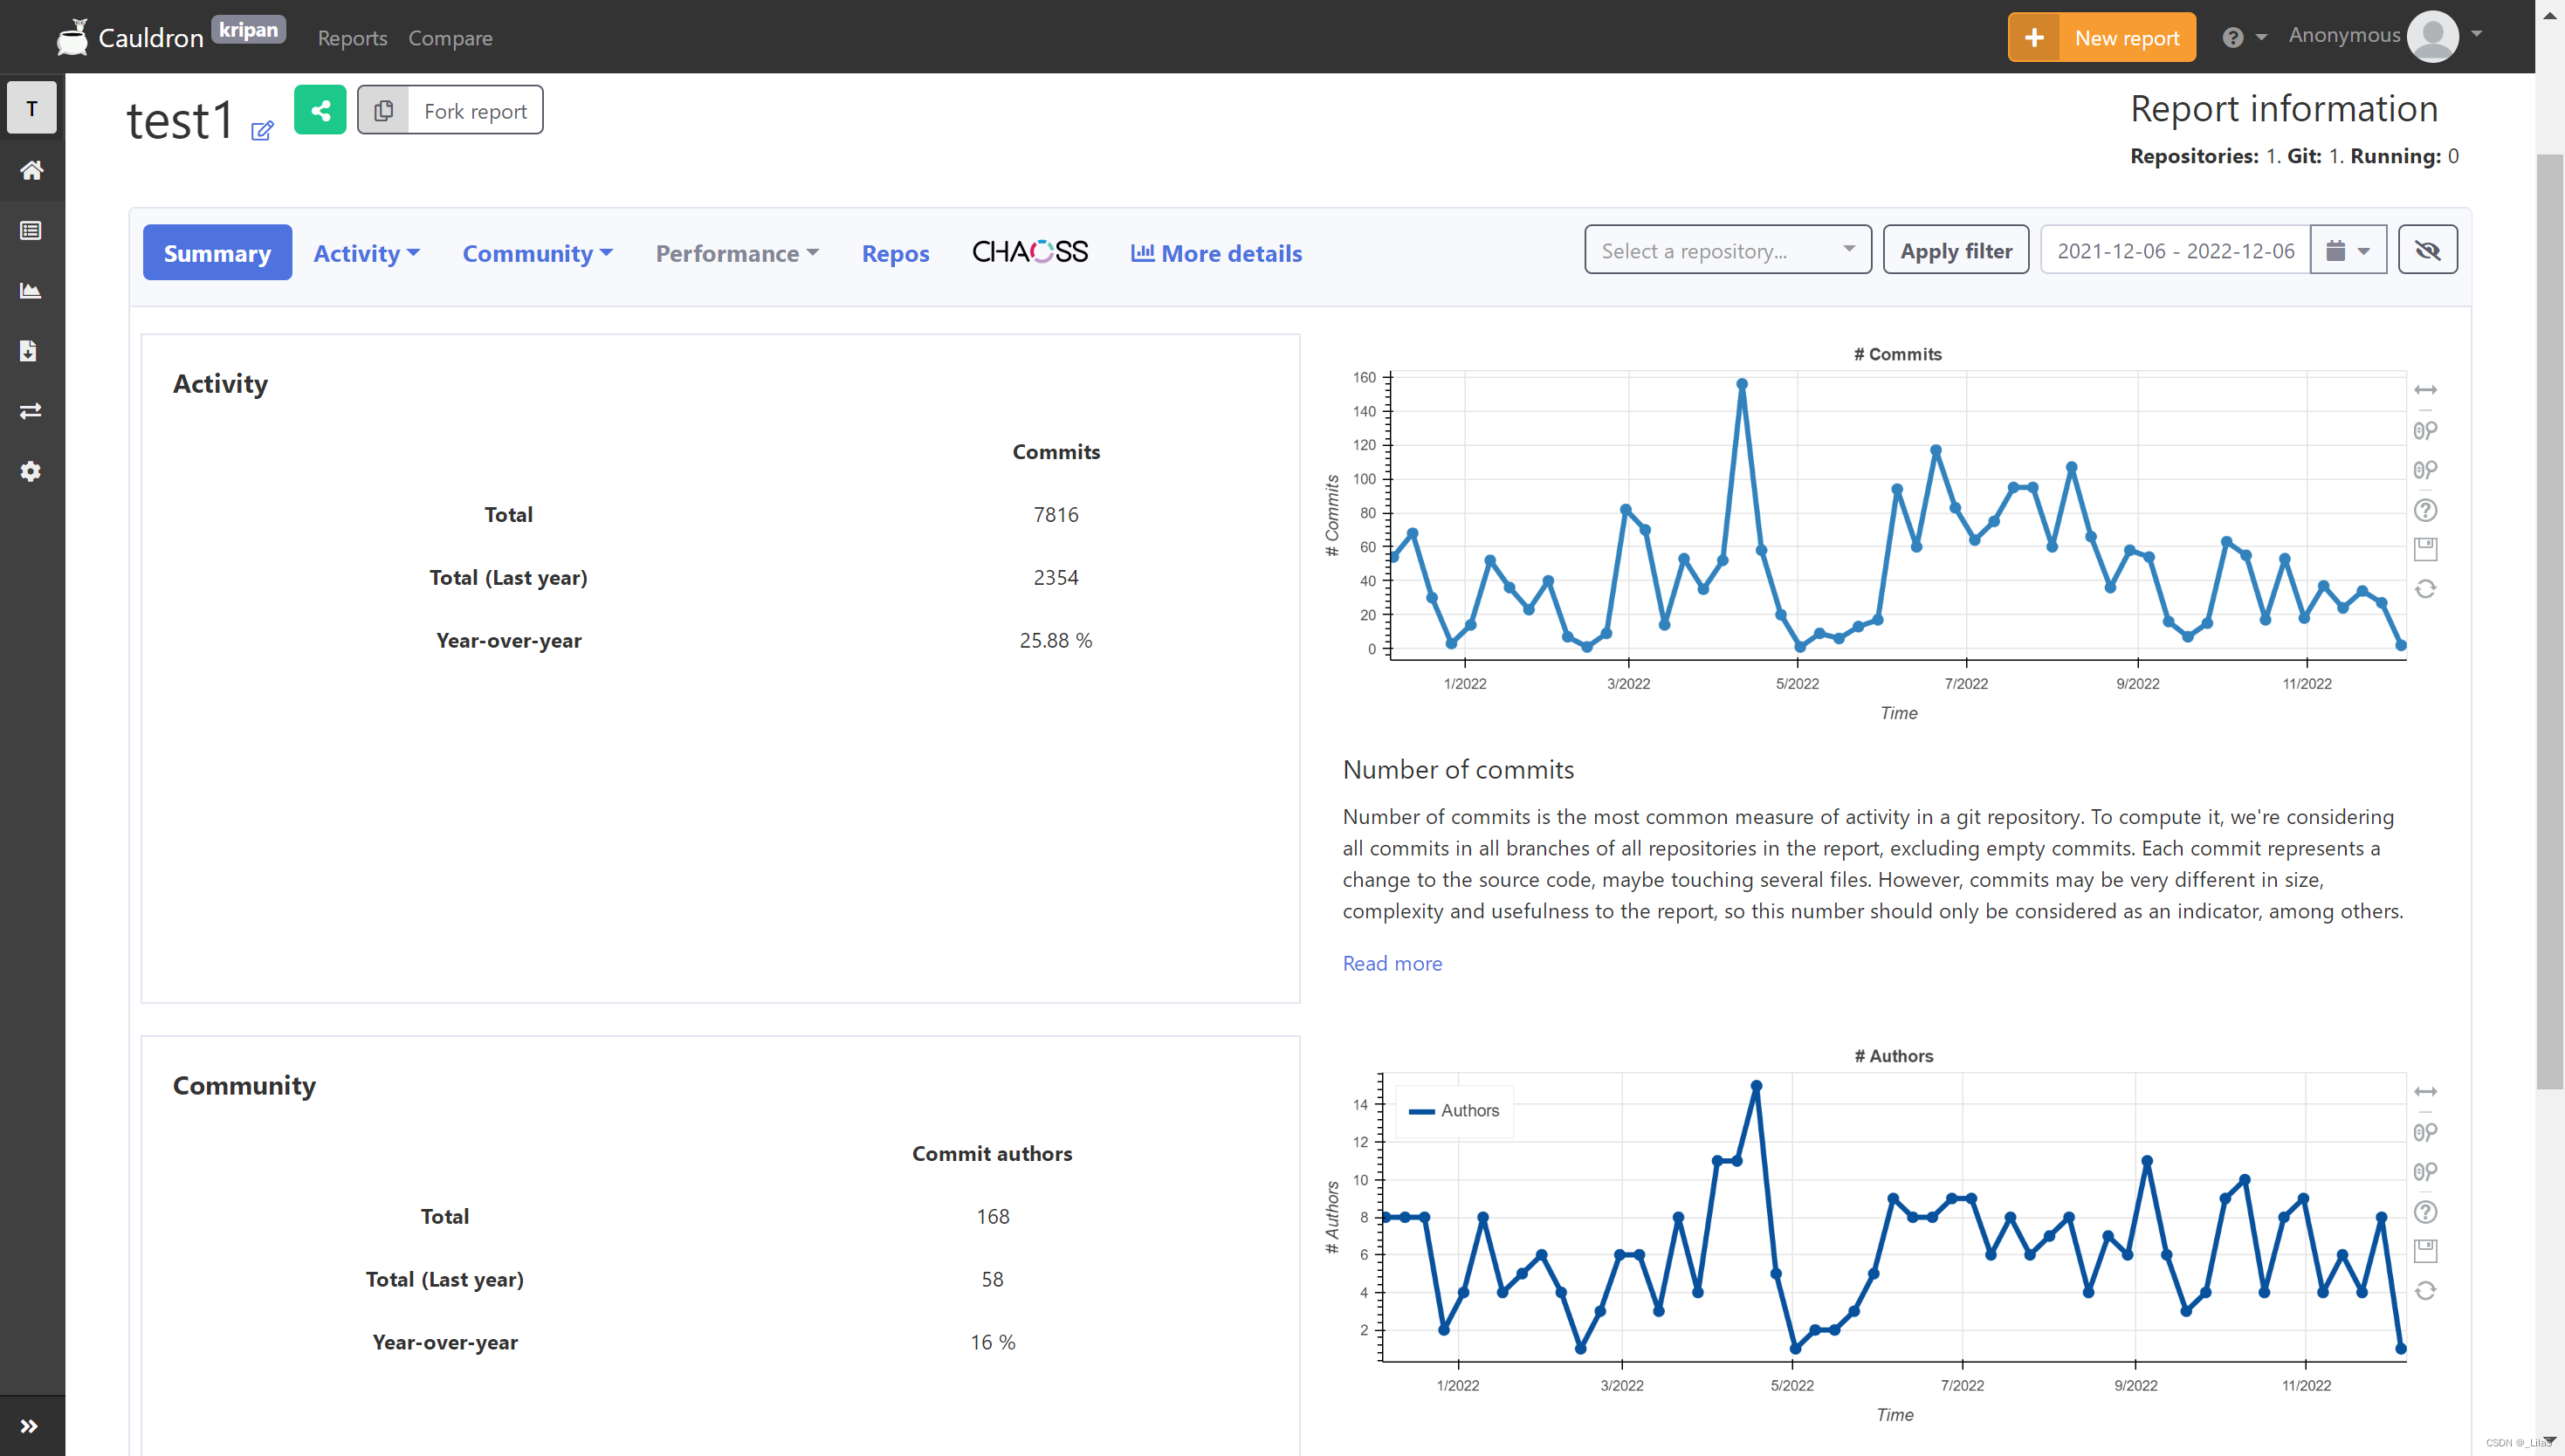
Task: Reset the Authors chart view
Action: coord(2425,1291)
